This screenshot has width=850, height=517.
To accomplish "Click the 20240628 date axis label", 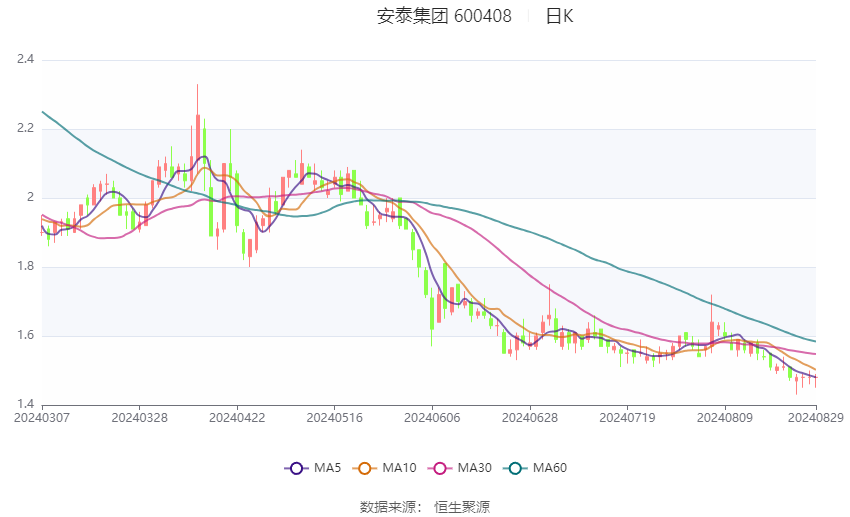I will pos(530,418).
